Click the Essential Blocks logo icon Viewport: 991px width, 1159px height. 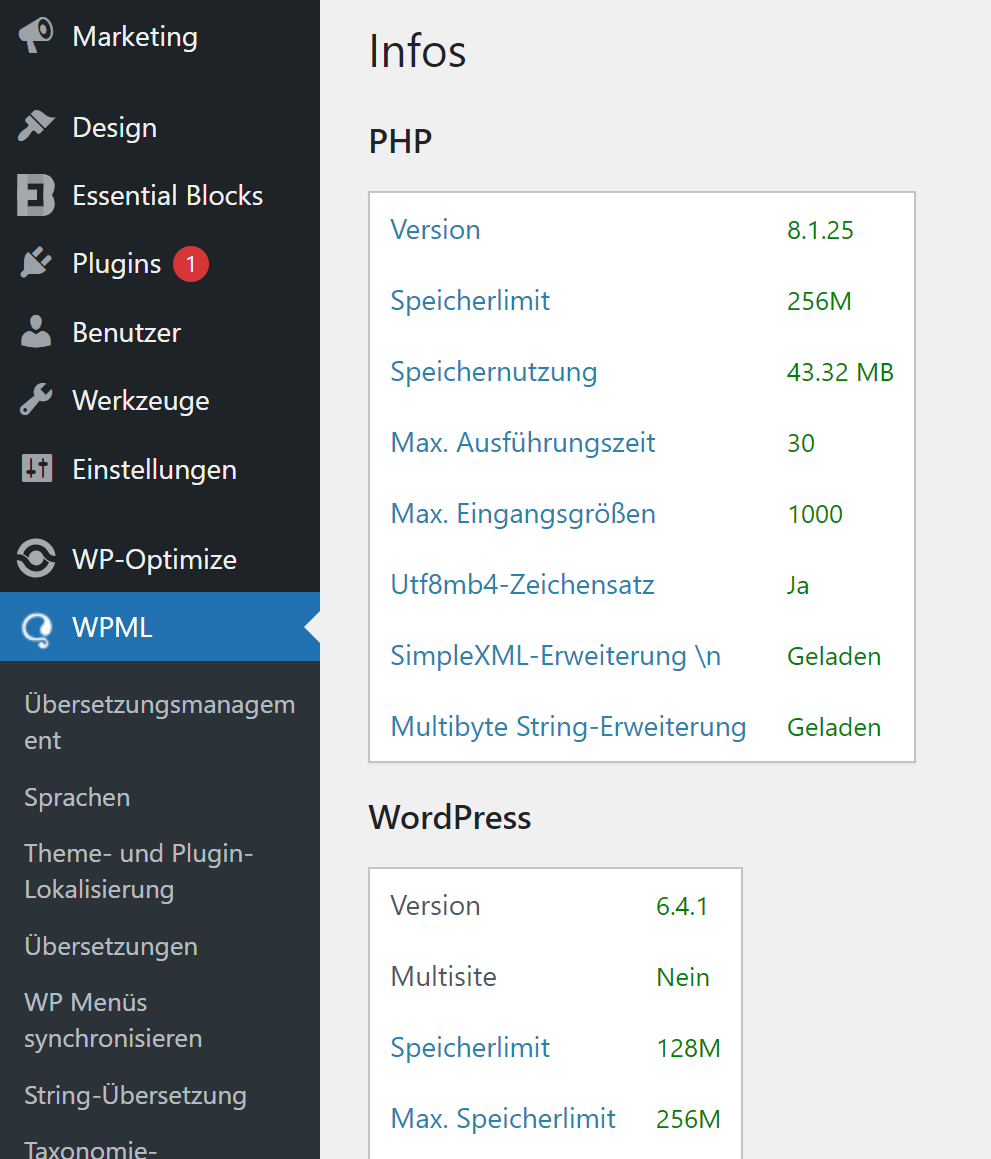point(36,195)
